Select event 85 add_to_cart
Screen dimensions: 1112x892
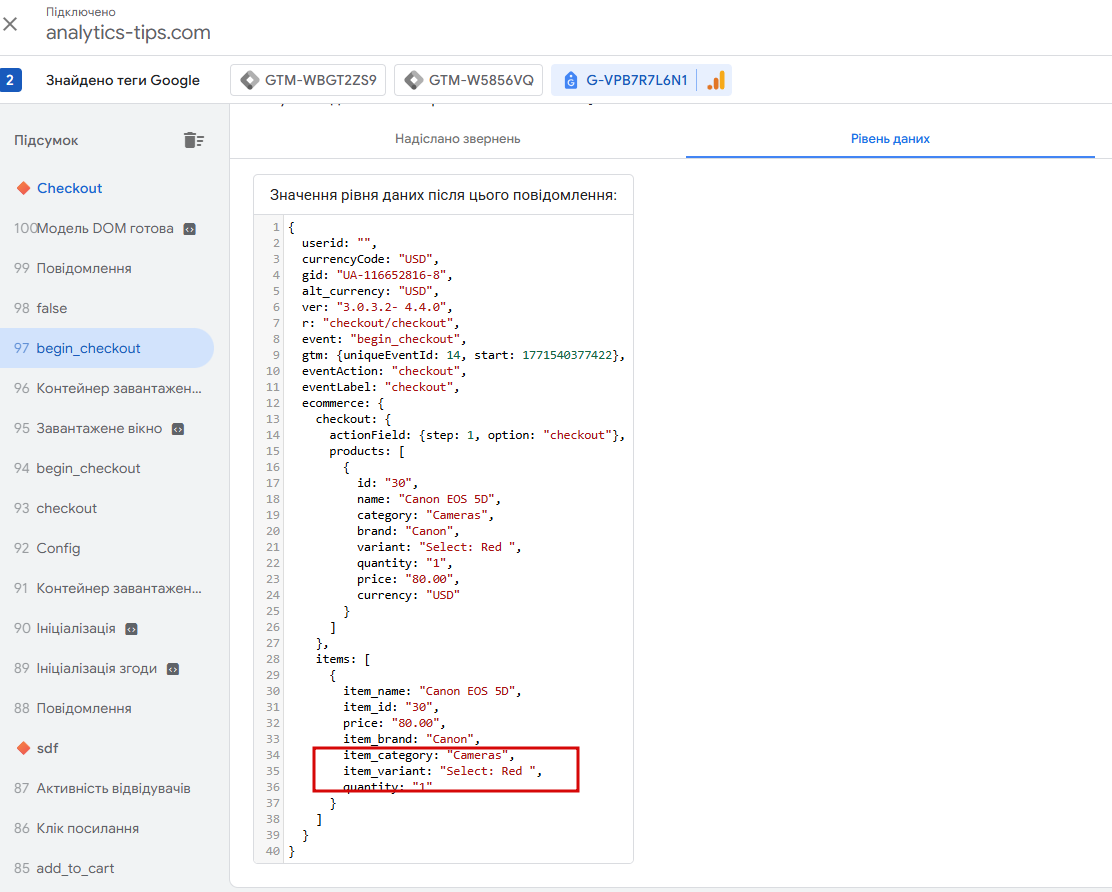point(106,868)
